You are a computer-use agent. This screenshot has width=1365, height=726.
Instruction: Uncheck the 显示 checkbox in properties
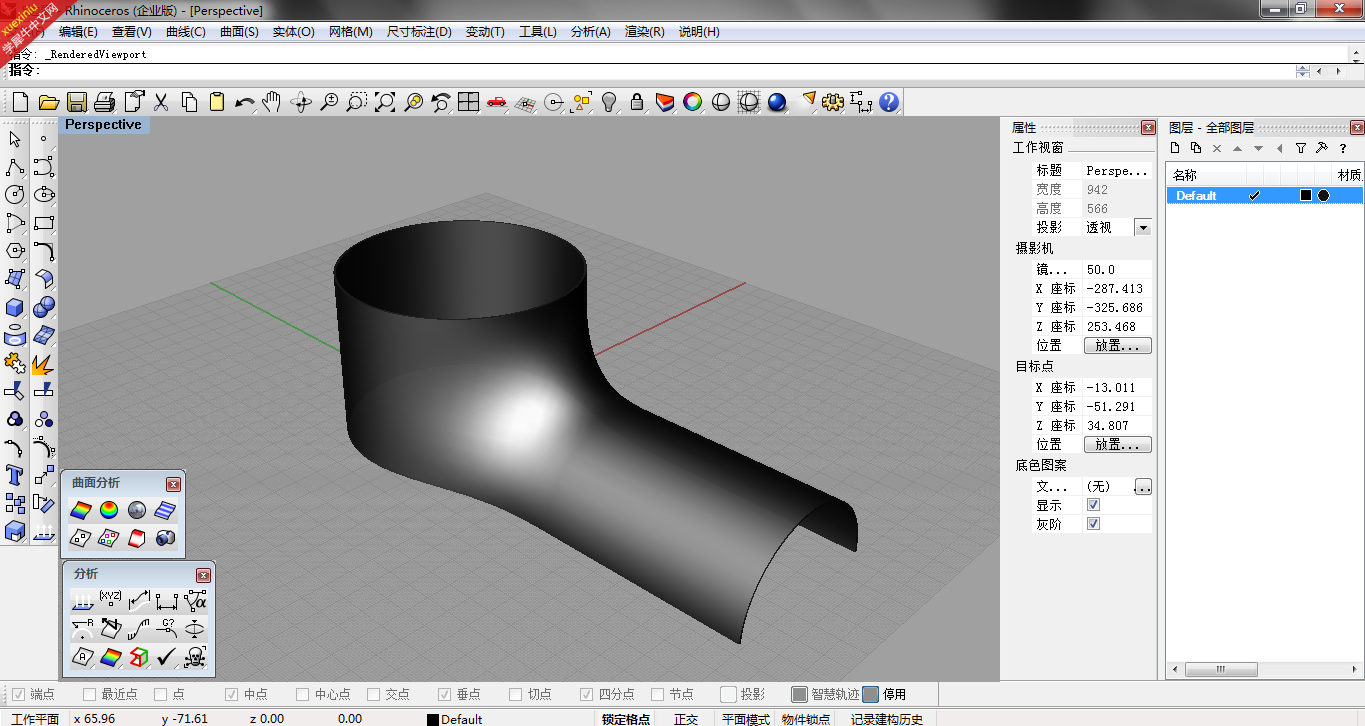1093,505
